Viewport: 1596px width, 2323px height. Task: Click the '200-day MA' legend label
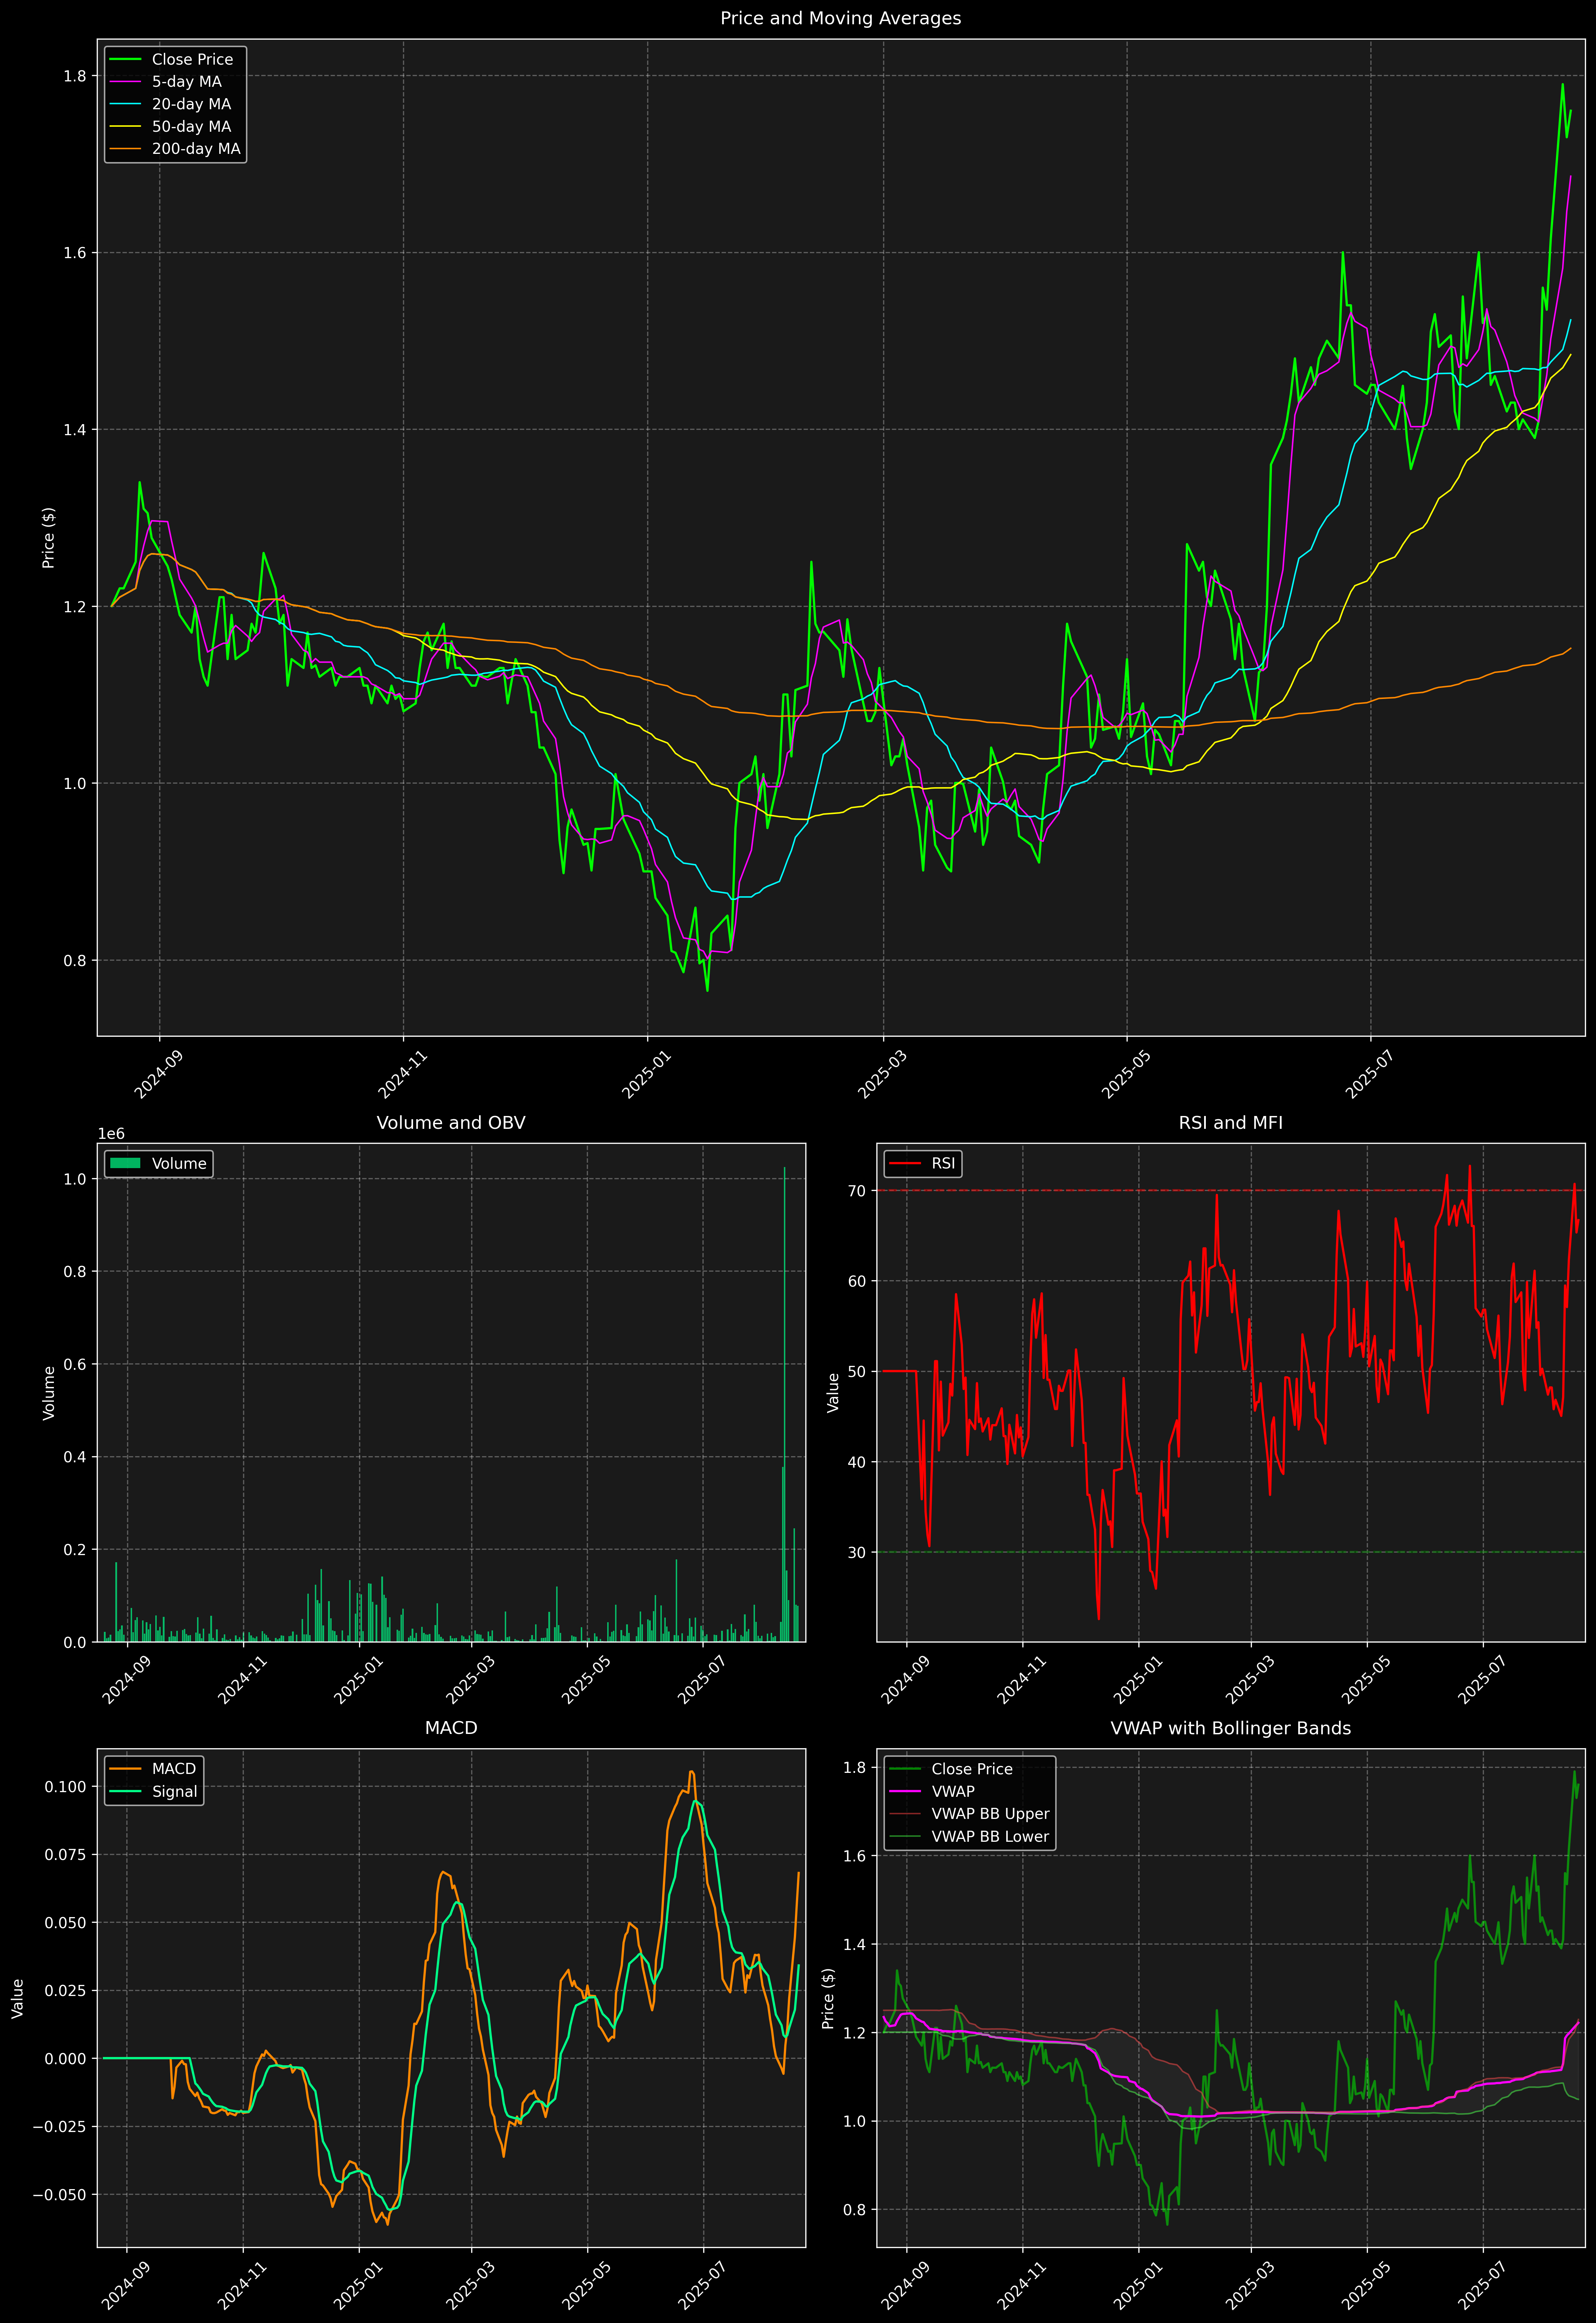tap(196, 149)
